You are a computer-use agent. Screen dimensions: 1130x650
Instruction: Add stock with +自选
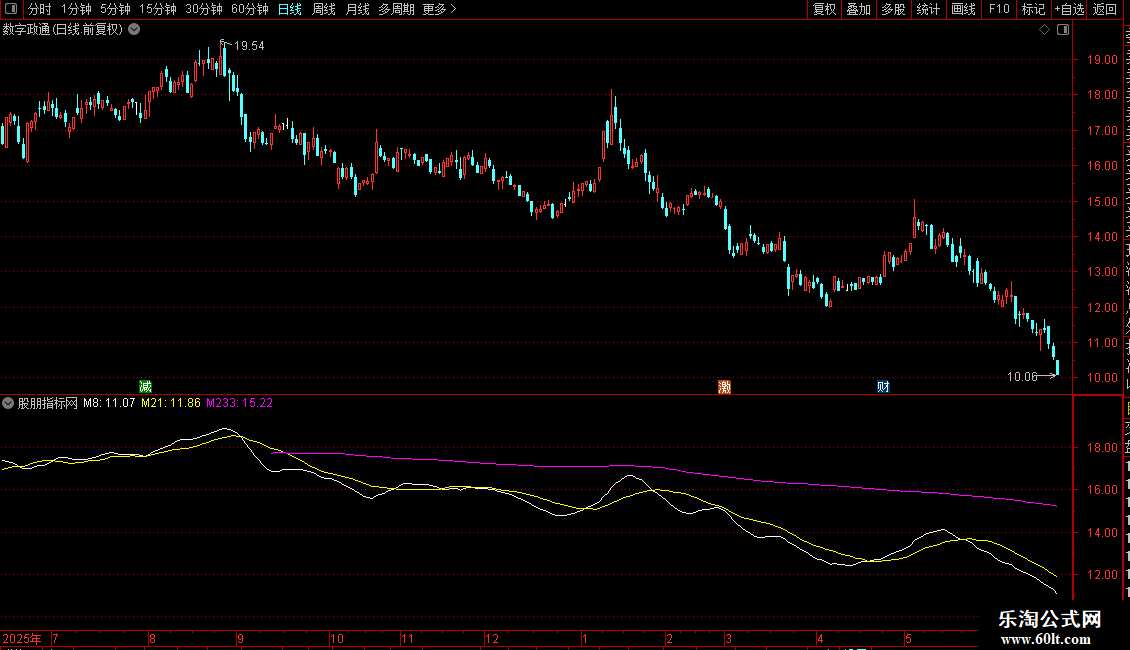(1069, 9)
